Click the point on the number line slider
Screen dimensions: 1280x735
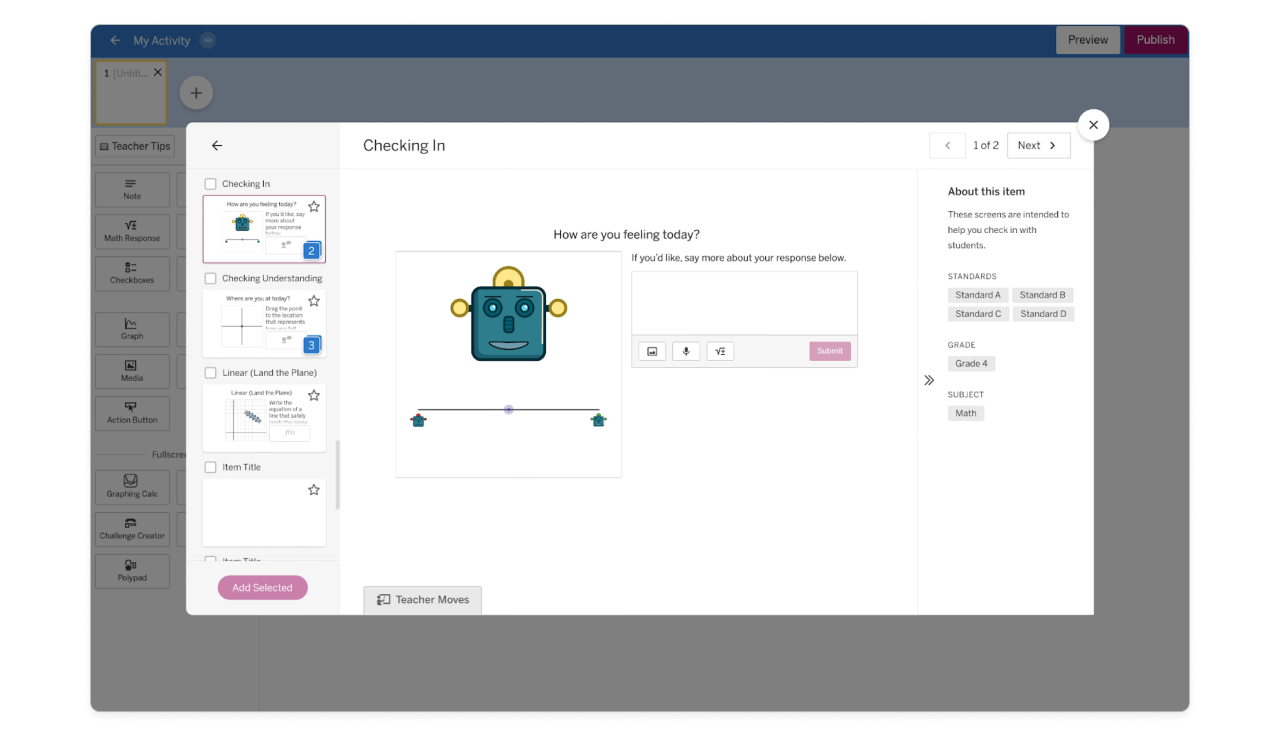pyautogui.click(x=508, y=409)
